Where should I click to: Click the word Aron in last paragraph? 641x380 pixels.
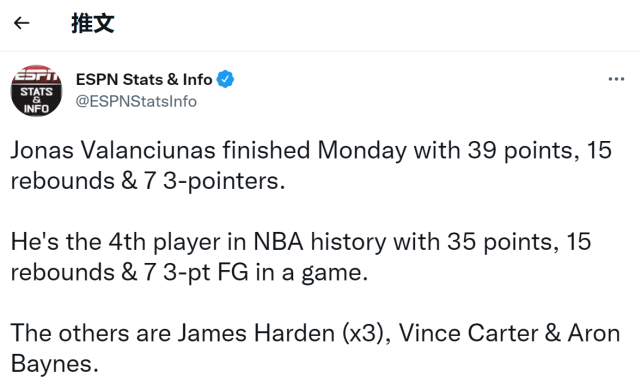tap(594, 333)
